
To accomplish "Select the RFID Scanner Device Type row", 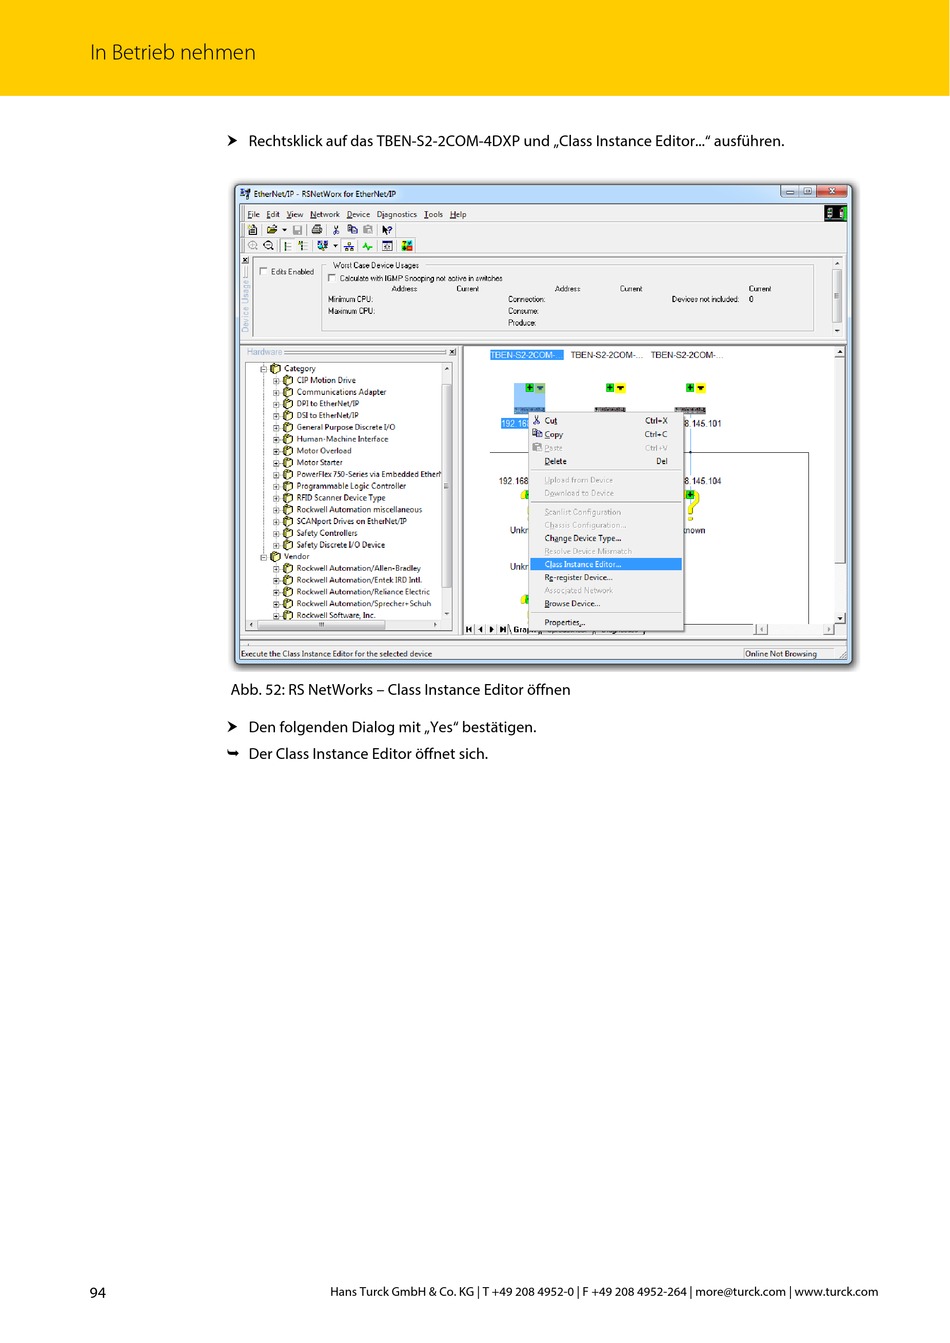I will click(x=340, y=498).
